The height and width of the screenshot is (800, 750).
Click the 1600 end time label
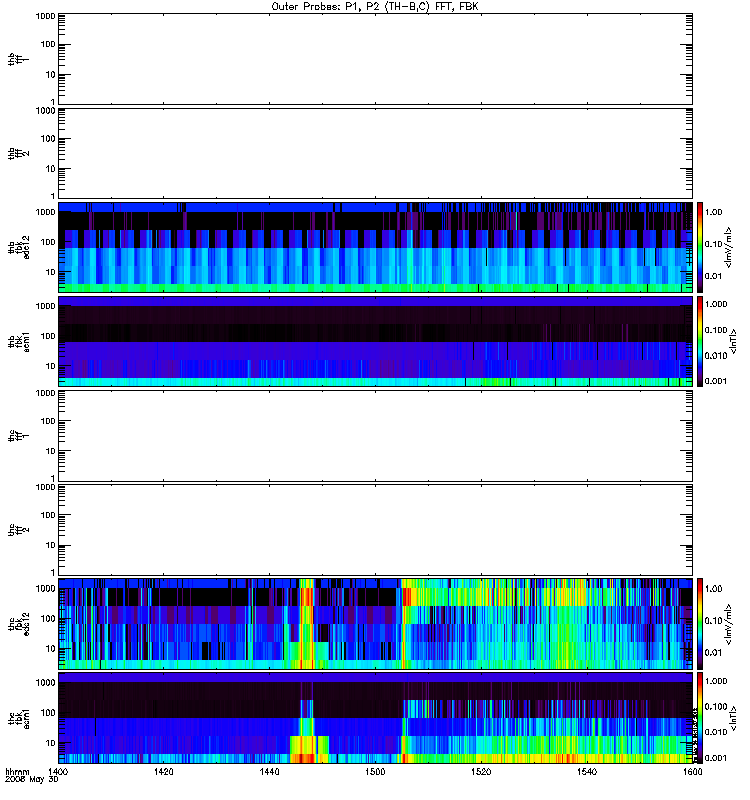692,772
